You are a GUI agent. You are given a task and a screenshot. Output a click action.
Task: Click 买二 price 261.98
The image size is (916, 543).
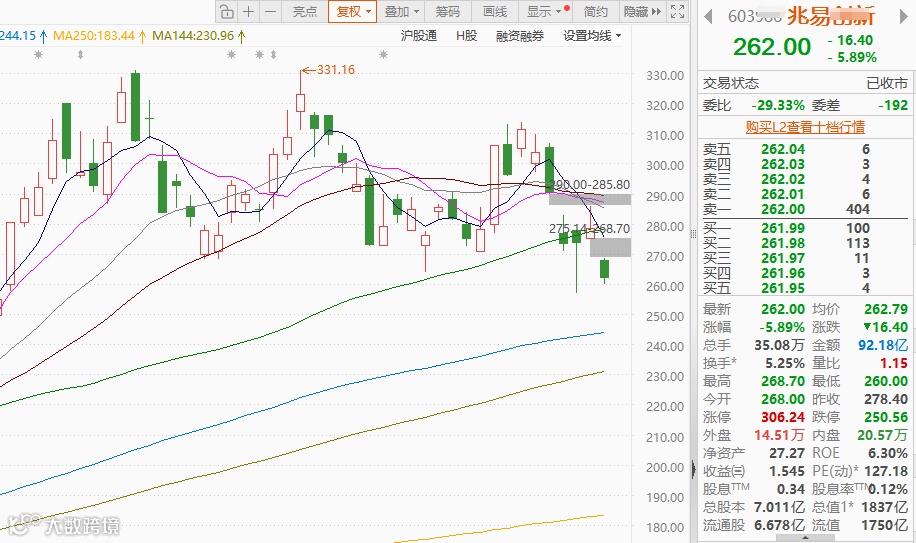tap(783, 243)
